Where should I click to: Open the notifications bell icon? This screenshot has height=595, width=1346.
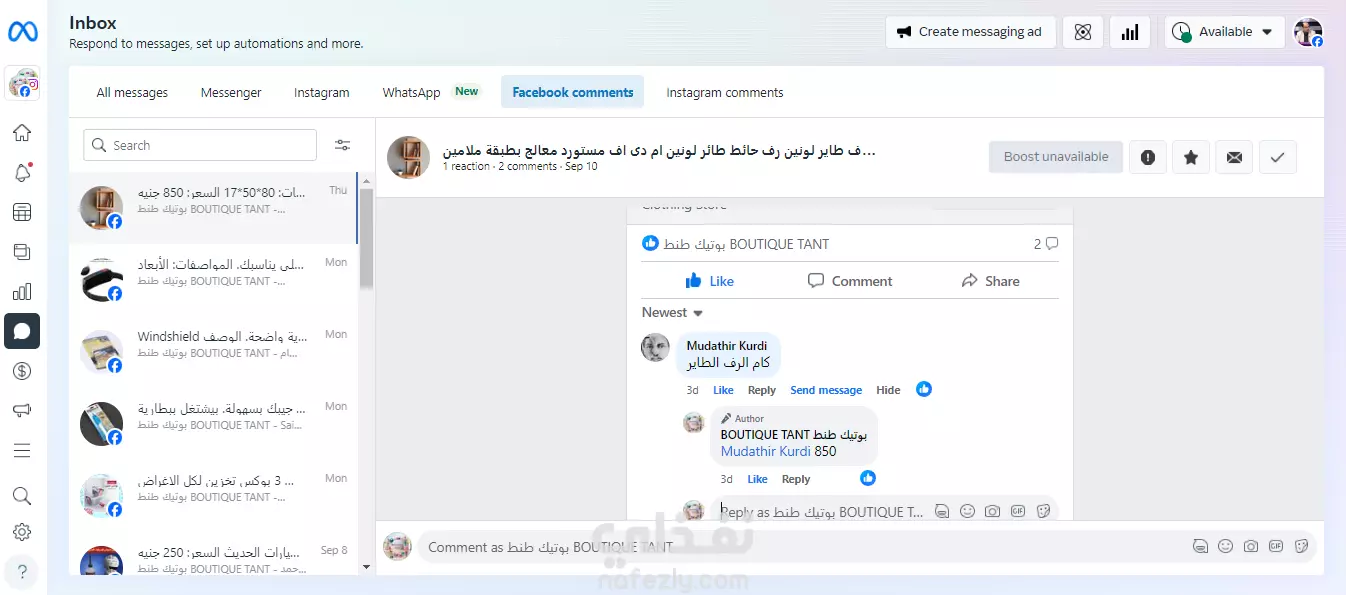tap(22, 173)
